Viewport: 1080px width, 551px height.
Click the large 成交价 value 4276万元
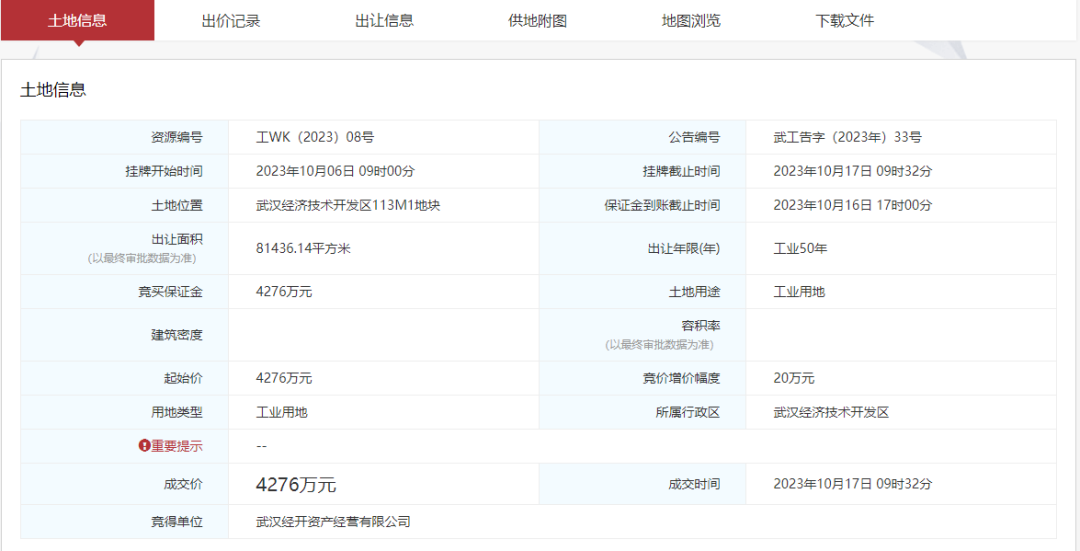tap(296, 485)
